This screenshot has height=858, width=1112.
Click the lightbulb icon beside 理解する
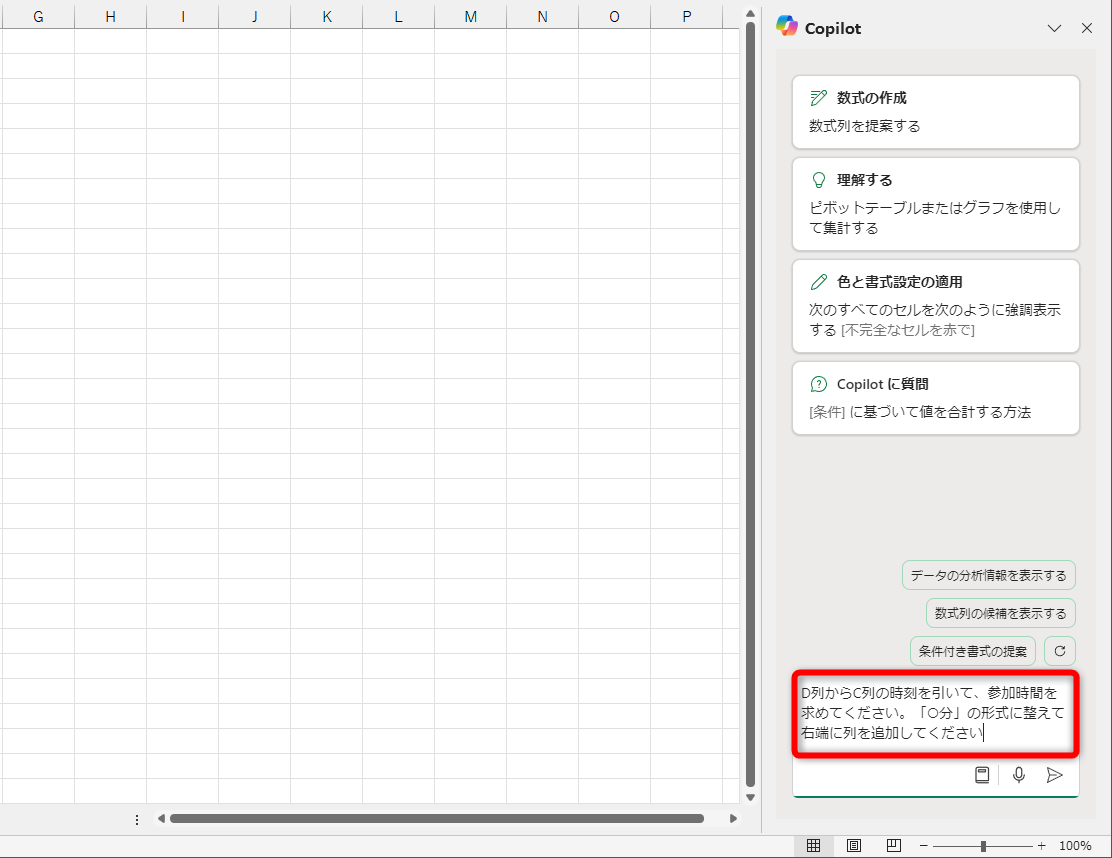click(x=818, y=180)
